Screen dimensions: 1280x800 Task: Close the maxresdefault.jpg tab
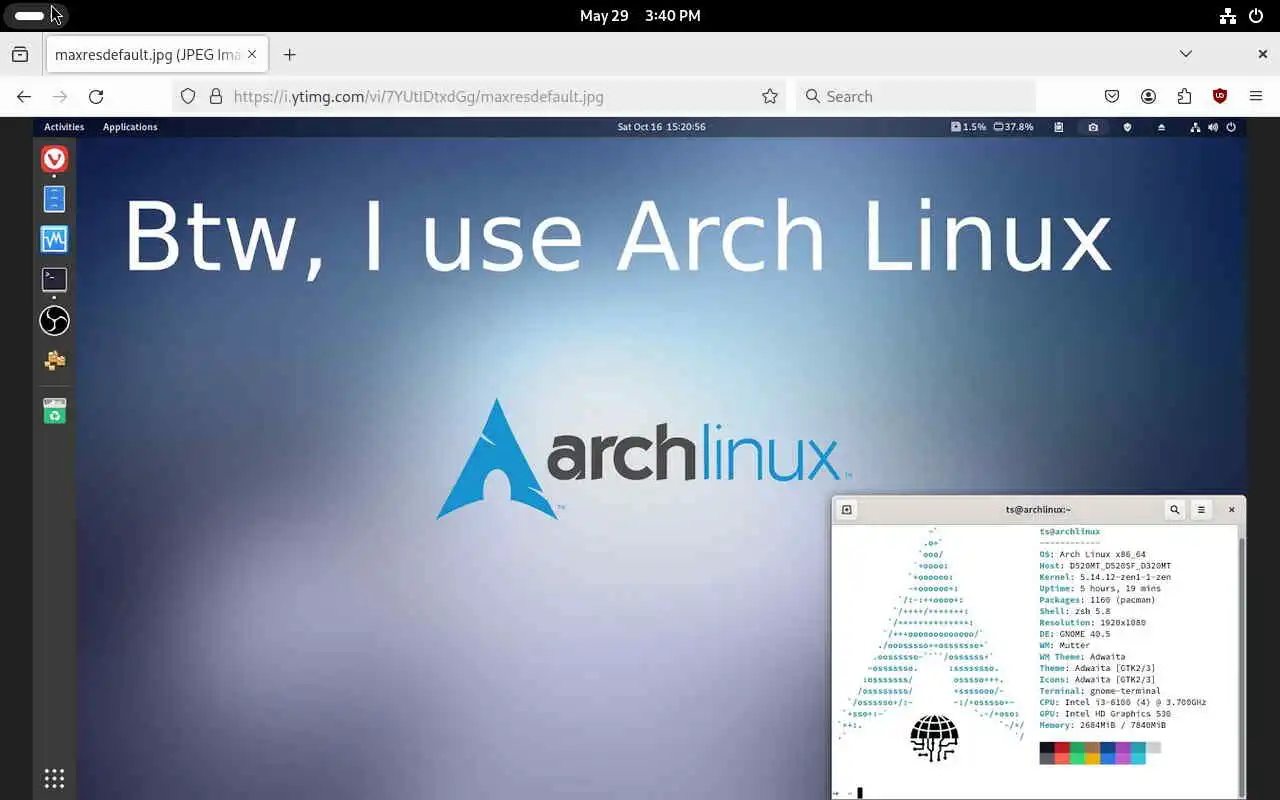click(x=252, y=54)
